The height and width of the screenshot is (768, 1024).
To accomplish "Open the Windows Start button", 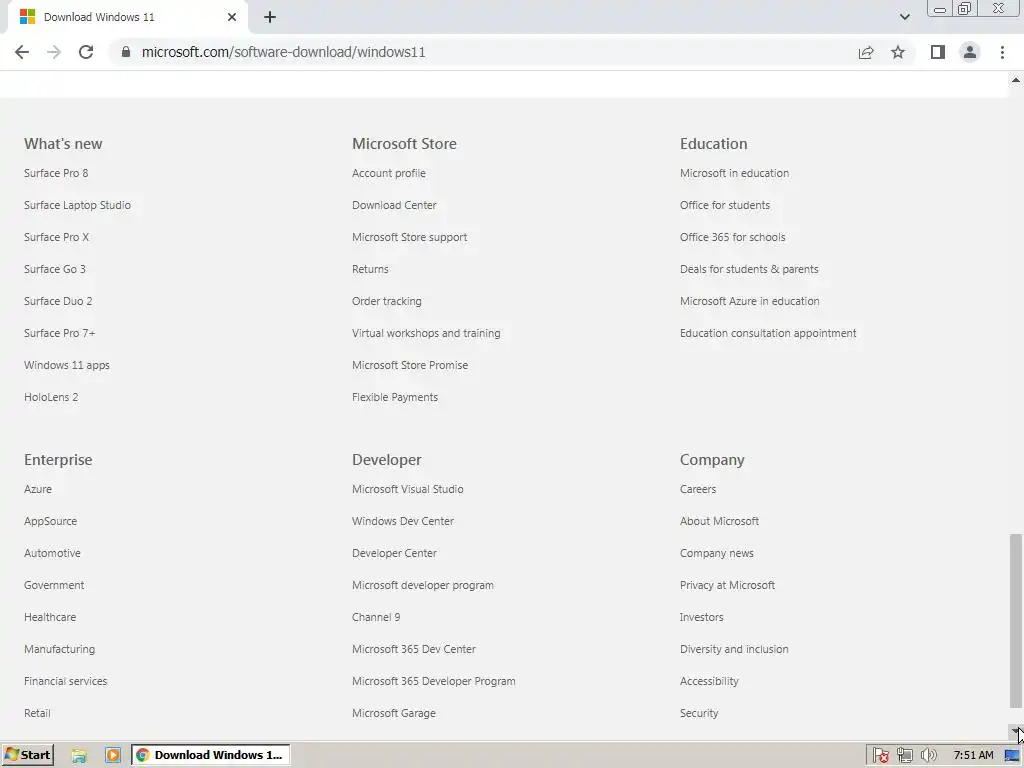I will click(x=27, y=755).
